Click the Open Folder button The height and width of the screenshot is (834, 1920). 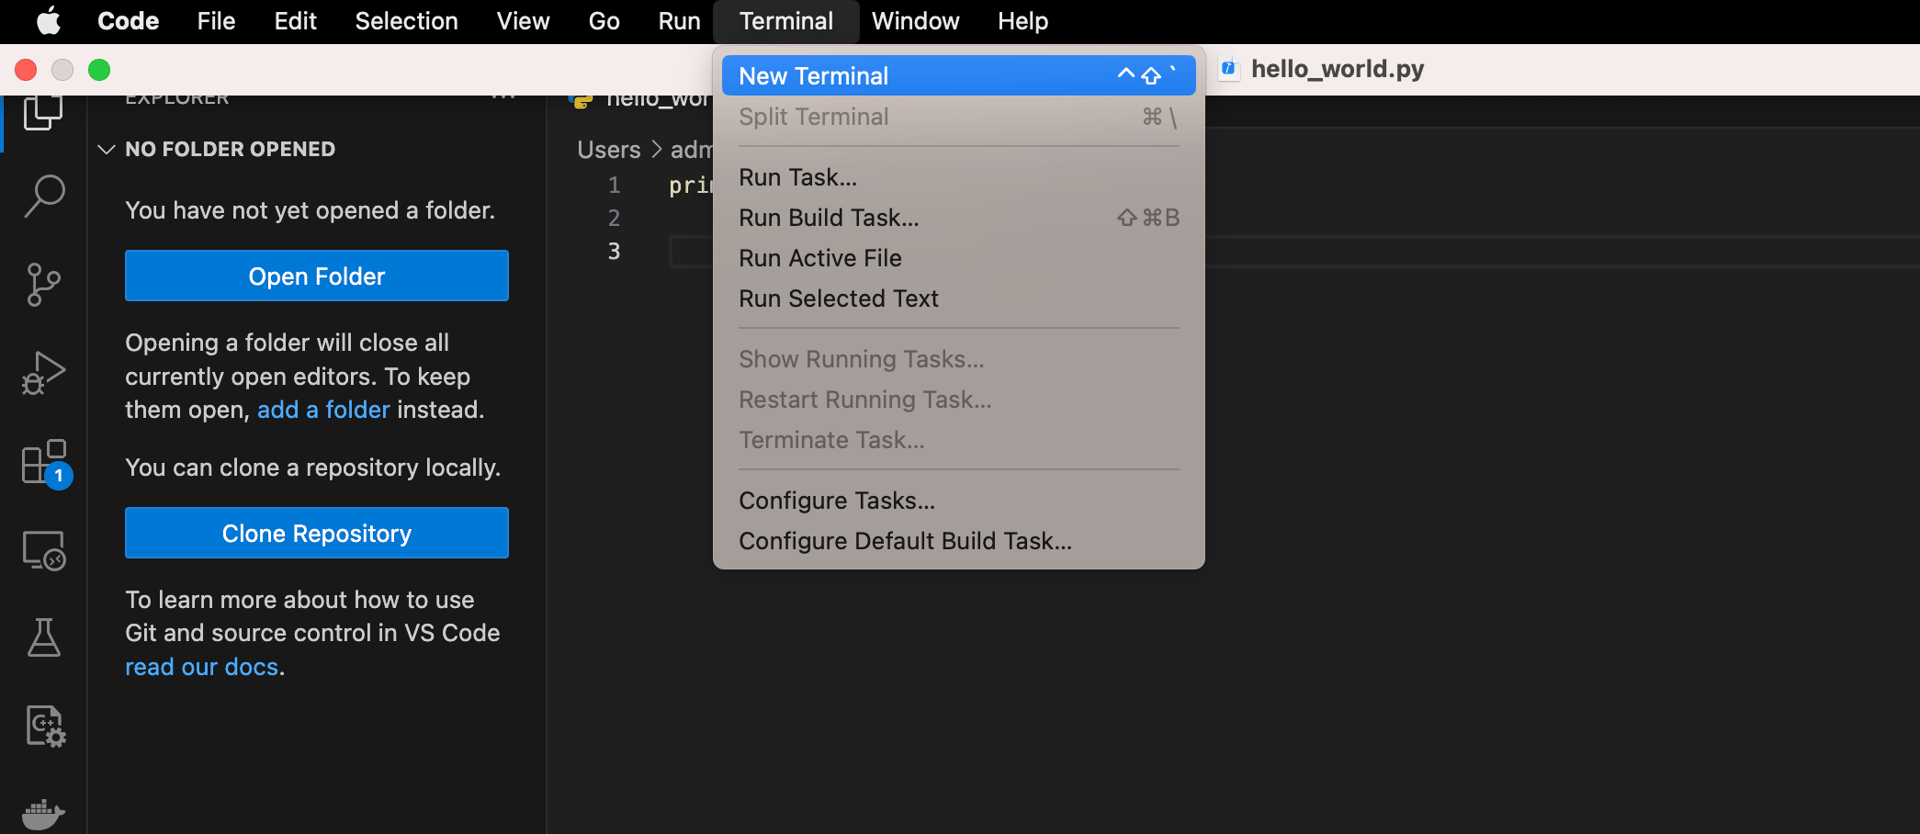pyautogui.click(x=316, y=276)
